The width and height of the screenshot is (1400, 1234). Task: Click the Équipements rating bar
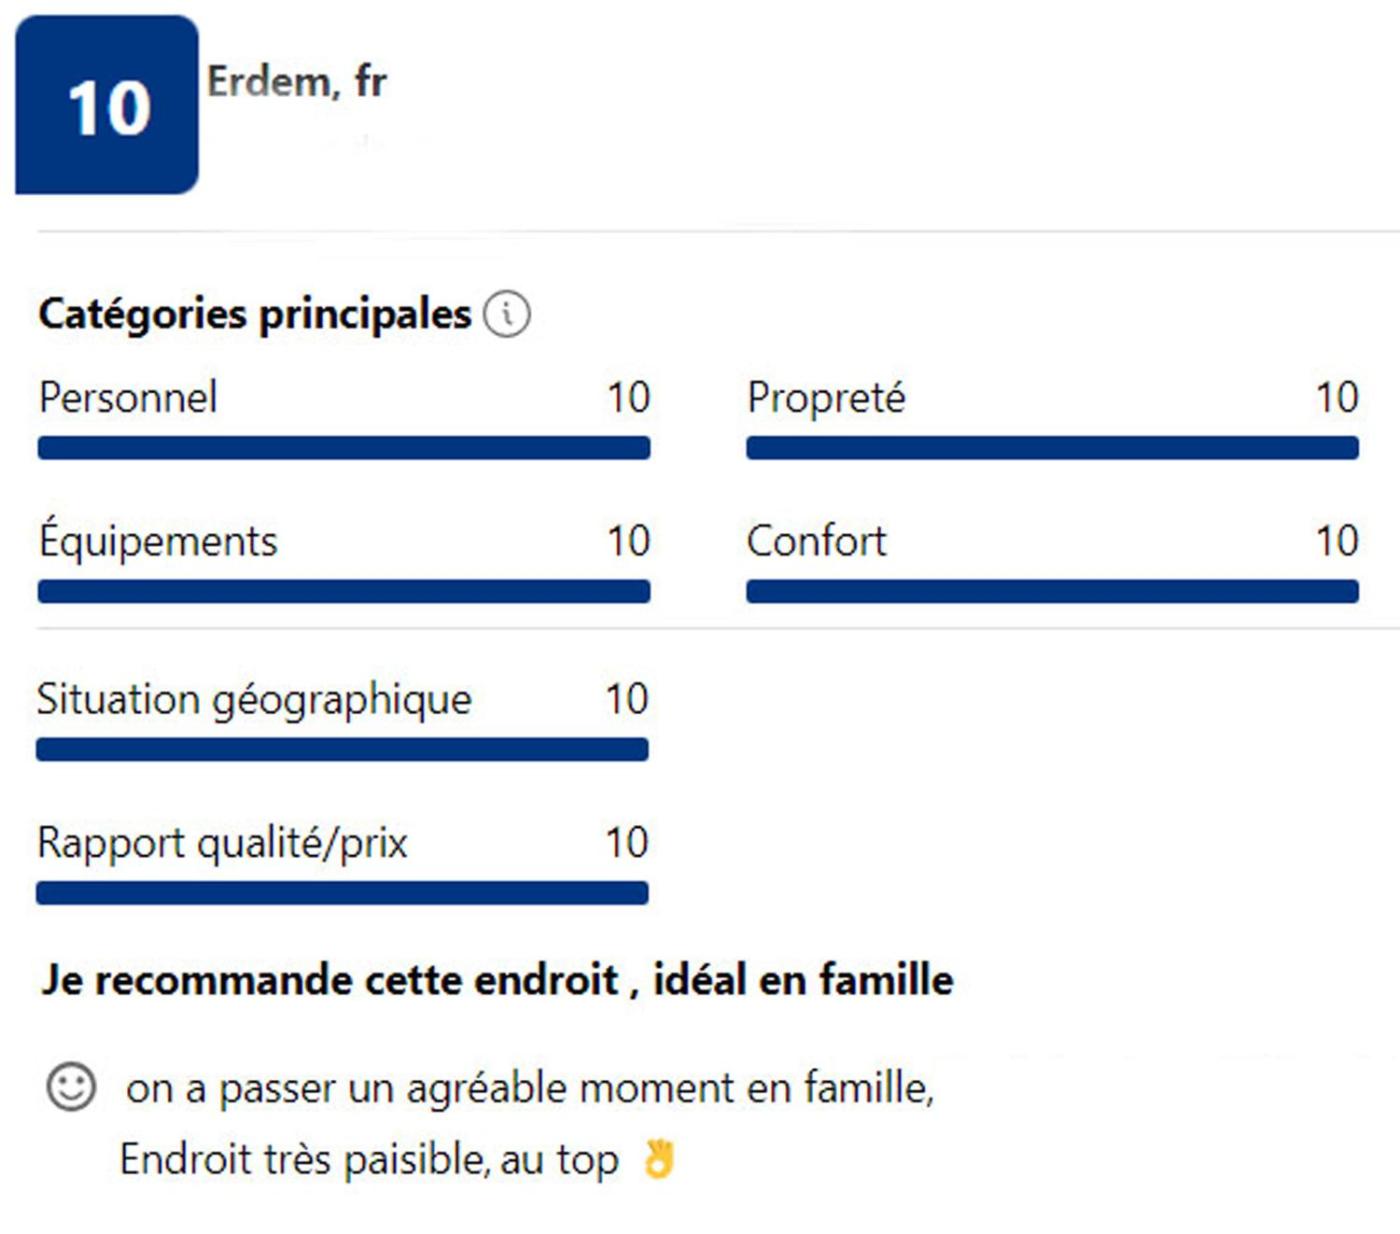pyautogui.click(x=344, y=592)
